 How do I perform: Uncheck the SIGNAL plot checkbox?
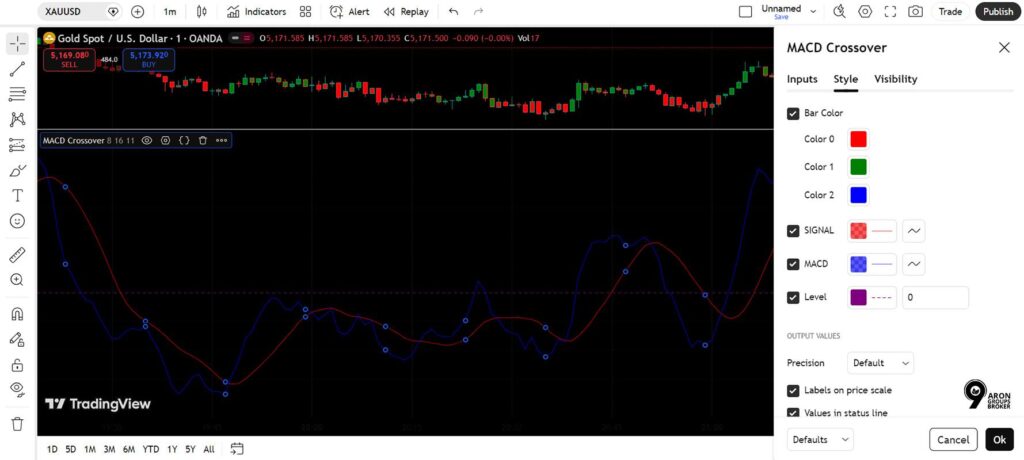coord(793,231)
